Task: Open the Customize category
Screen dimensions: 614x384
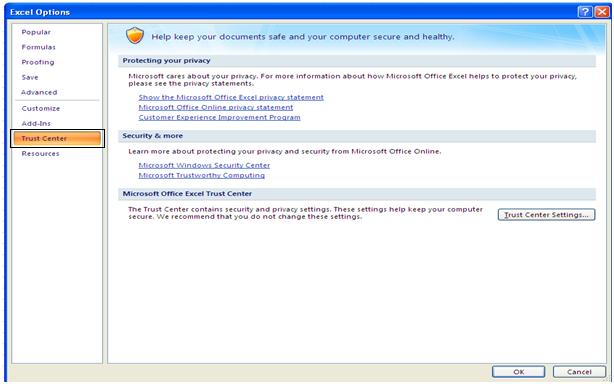Action: (x=41, y=108)
